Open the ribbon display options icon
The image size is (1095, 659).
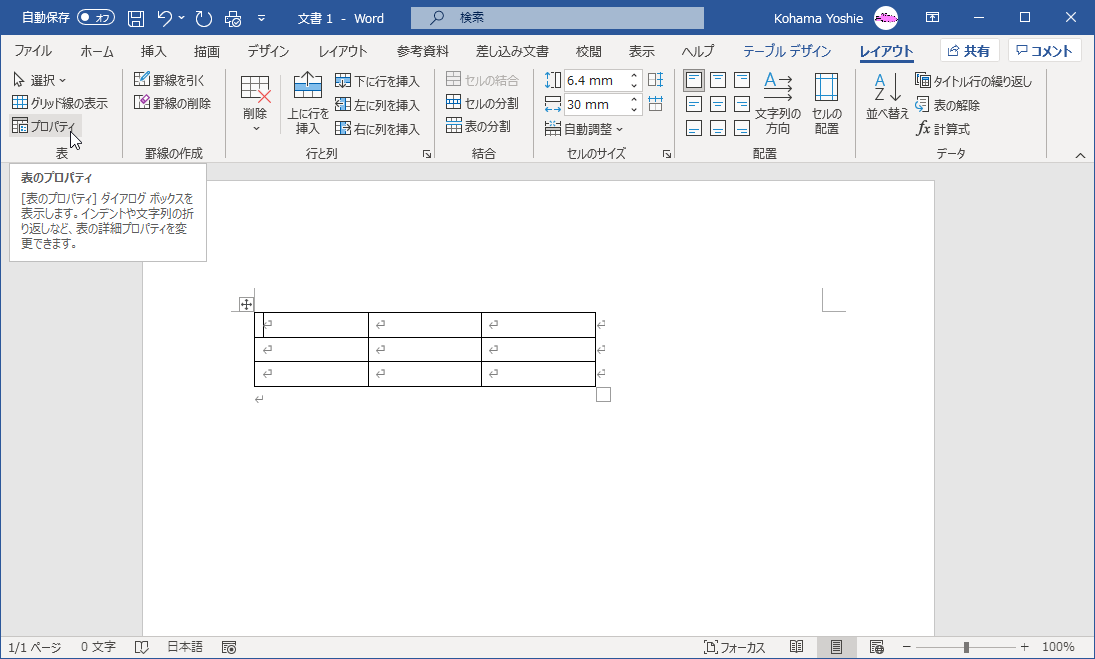(x=932, y=17)
